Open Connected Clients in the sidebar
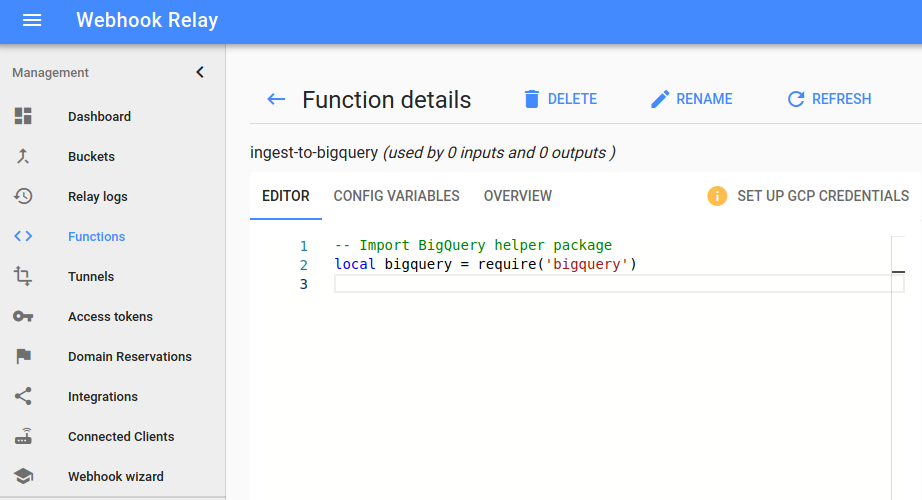Screen dimensions: 922x500 [121, 436]
